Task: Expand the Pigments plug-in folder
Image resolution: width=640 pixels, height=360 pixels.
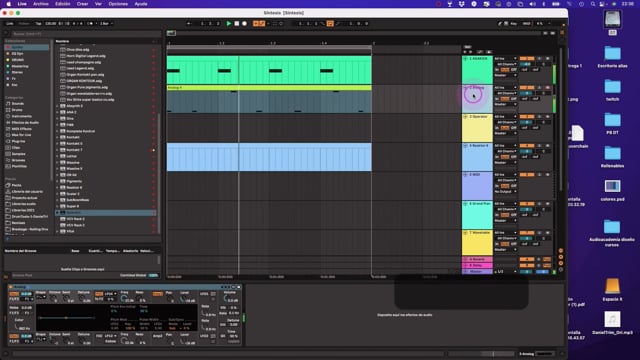Action: 57,181
